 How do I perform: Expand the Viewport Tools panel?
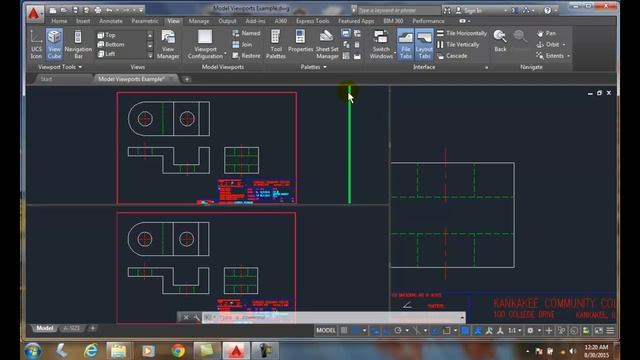point(60,67)
